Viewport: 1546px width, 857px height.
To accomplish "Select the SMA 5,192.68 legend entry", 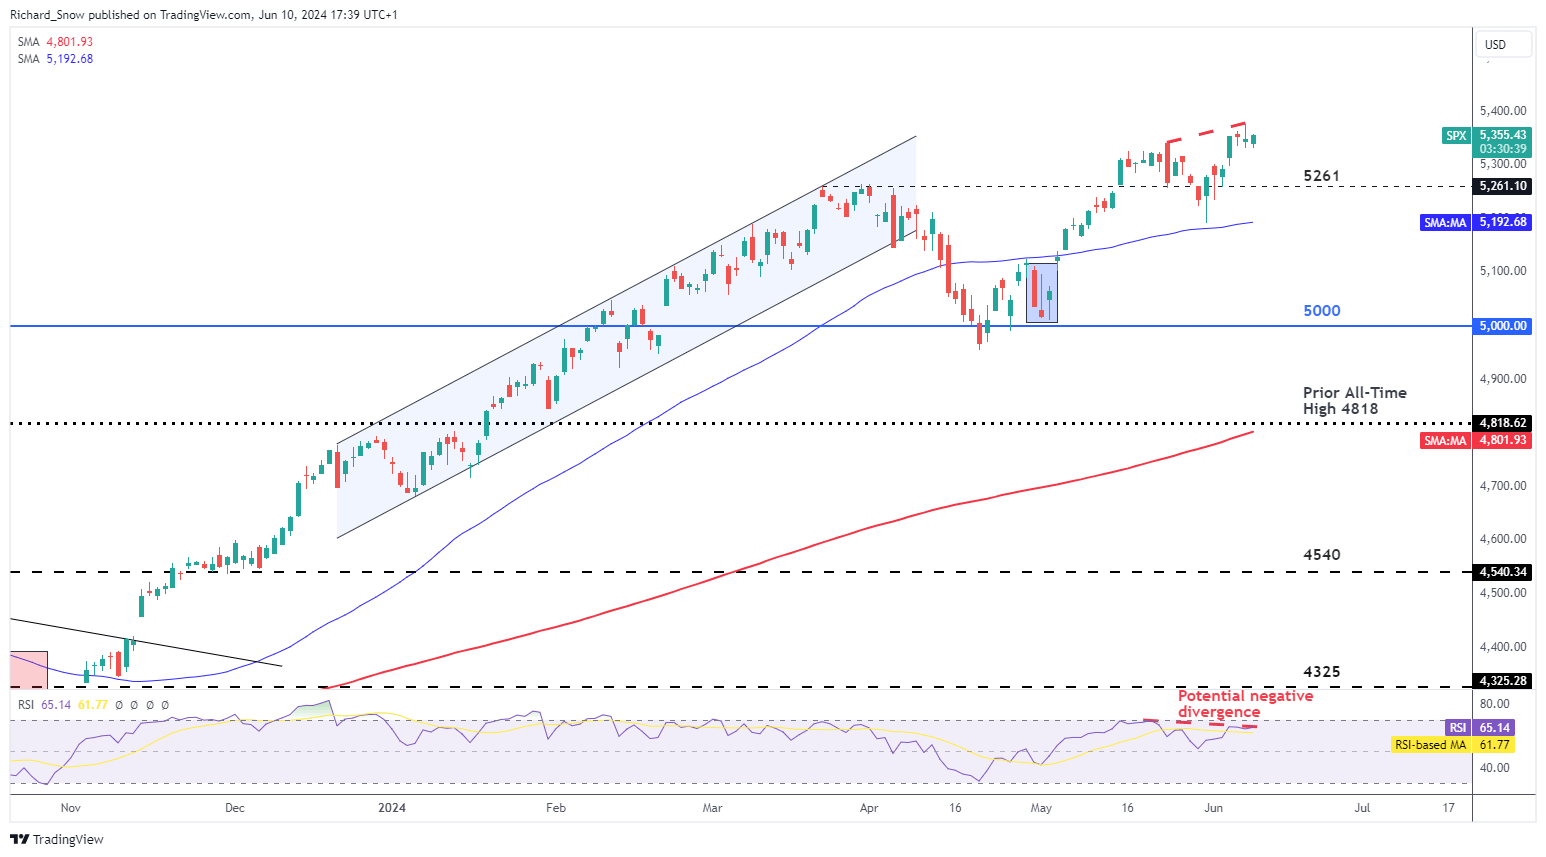I will pyautogui.click(x=55, y=59).
